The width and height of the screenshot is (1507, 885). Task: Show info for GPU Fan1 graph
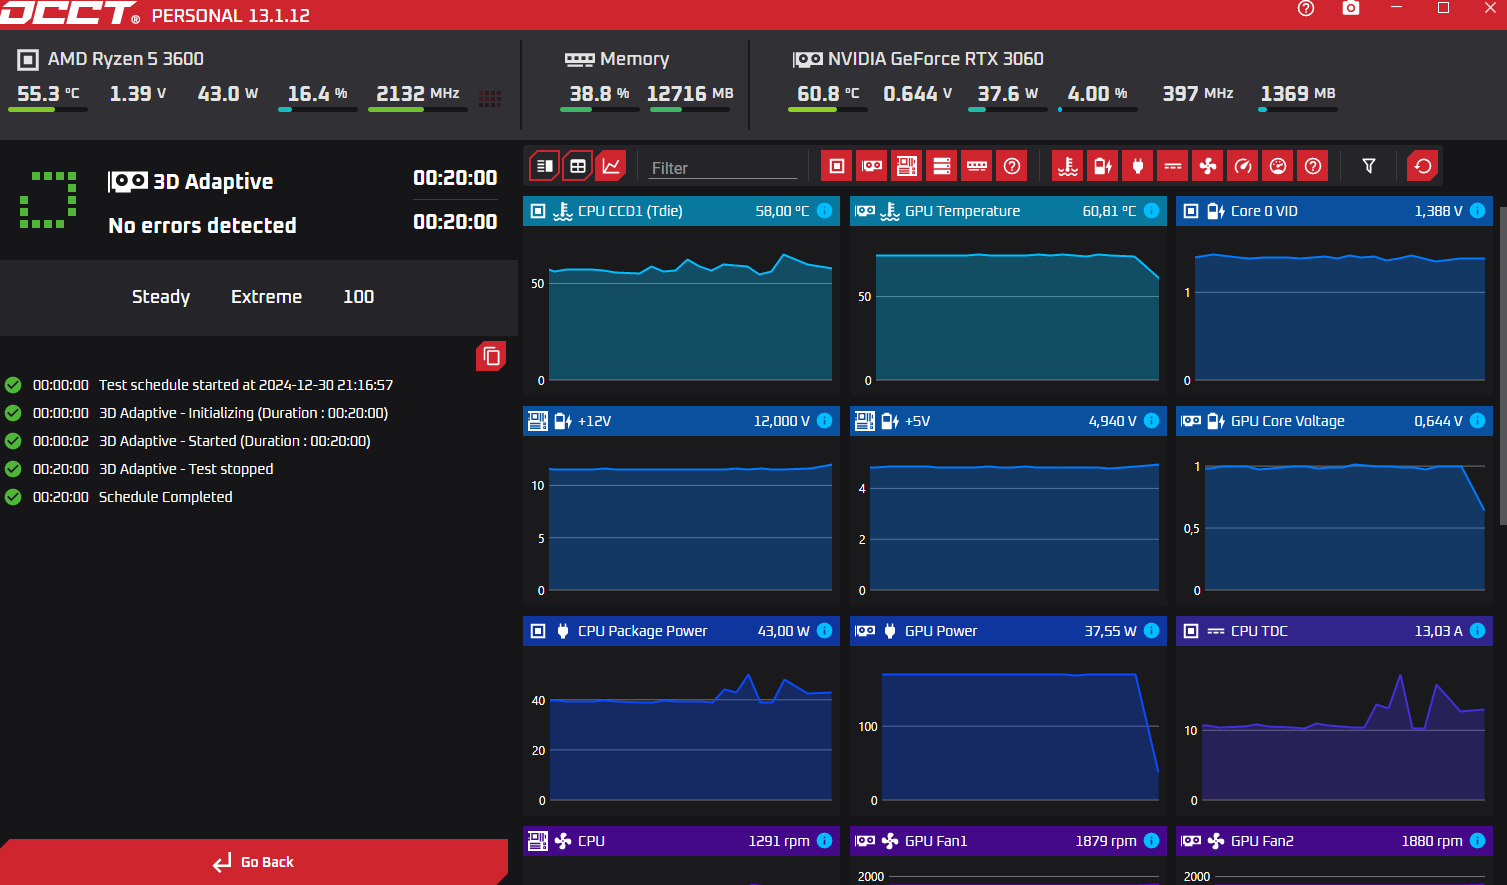click(x=1151, y=841)
